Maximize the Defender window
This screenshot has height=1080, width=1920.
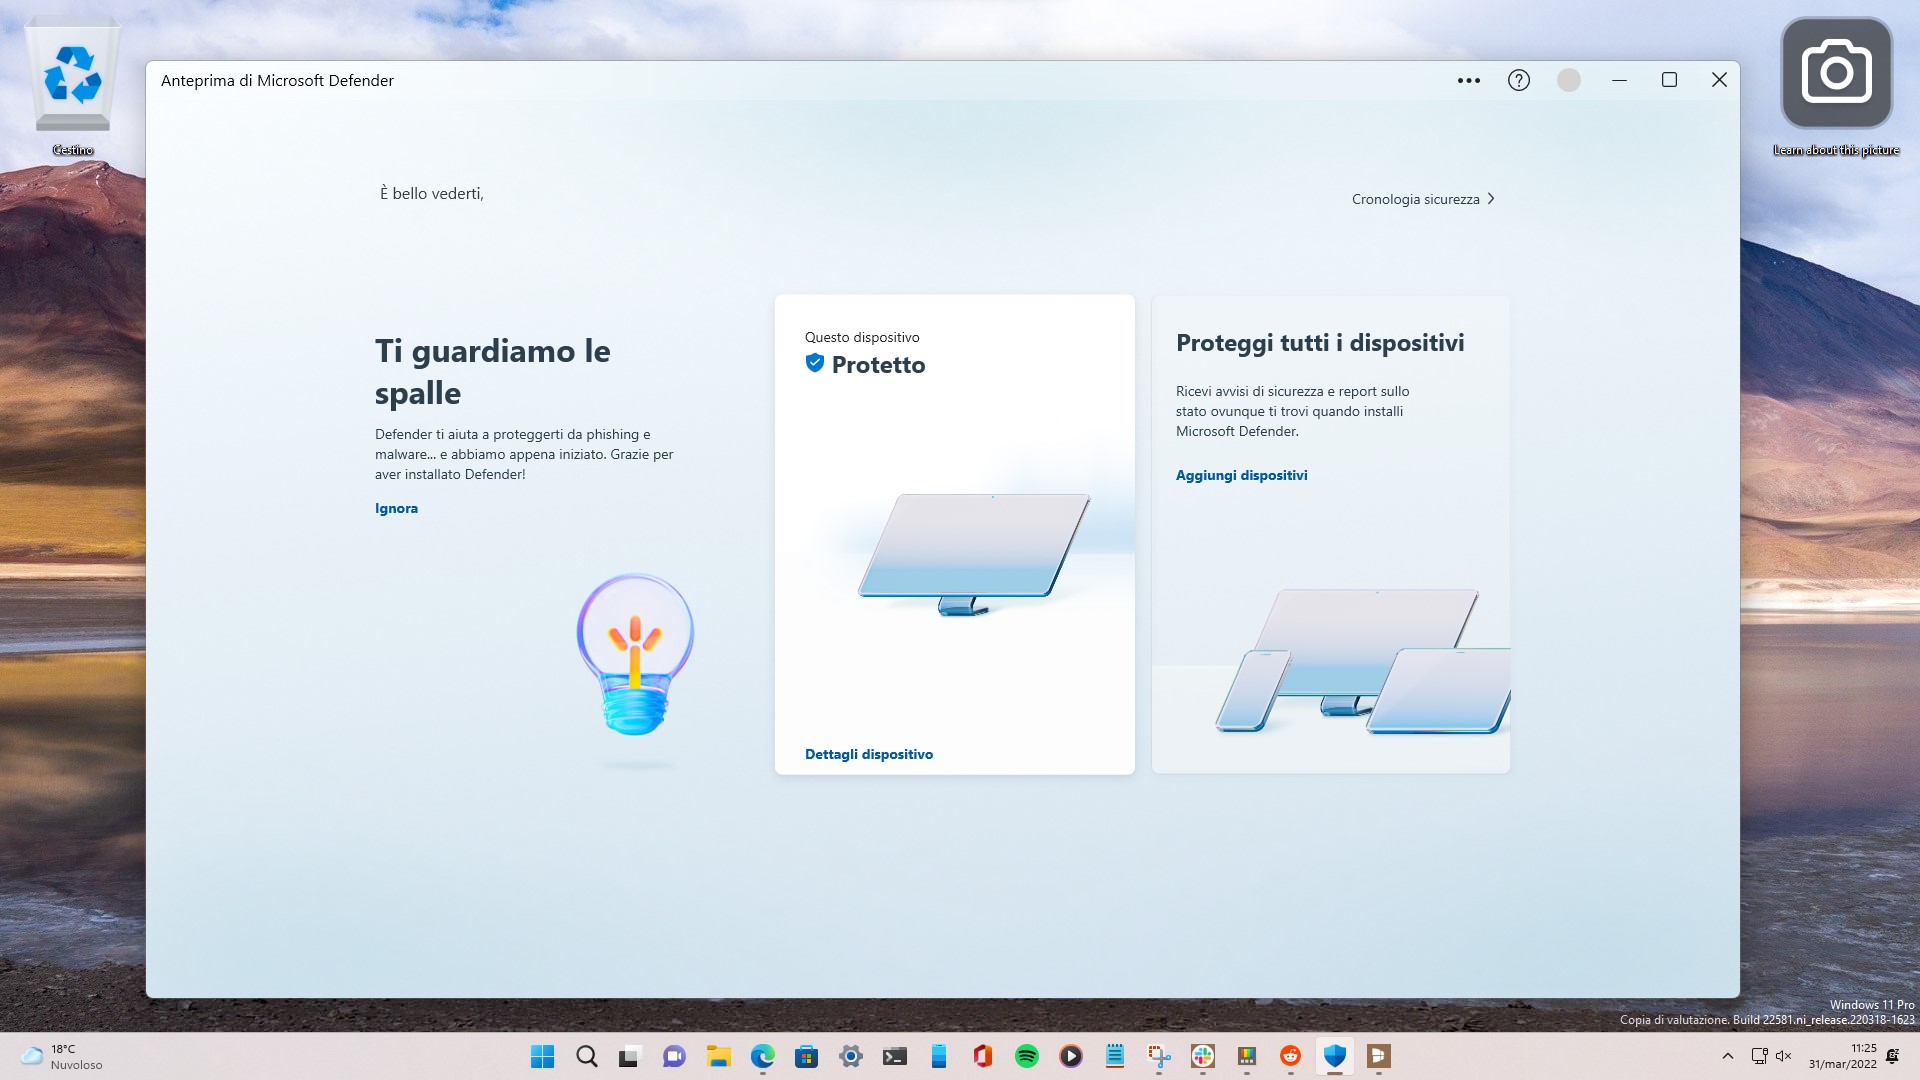pyautogui.click(x=1669, y=80)
